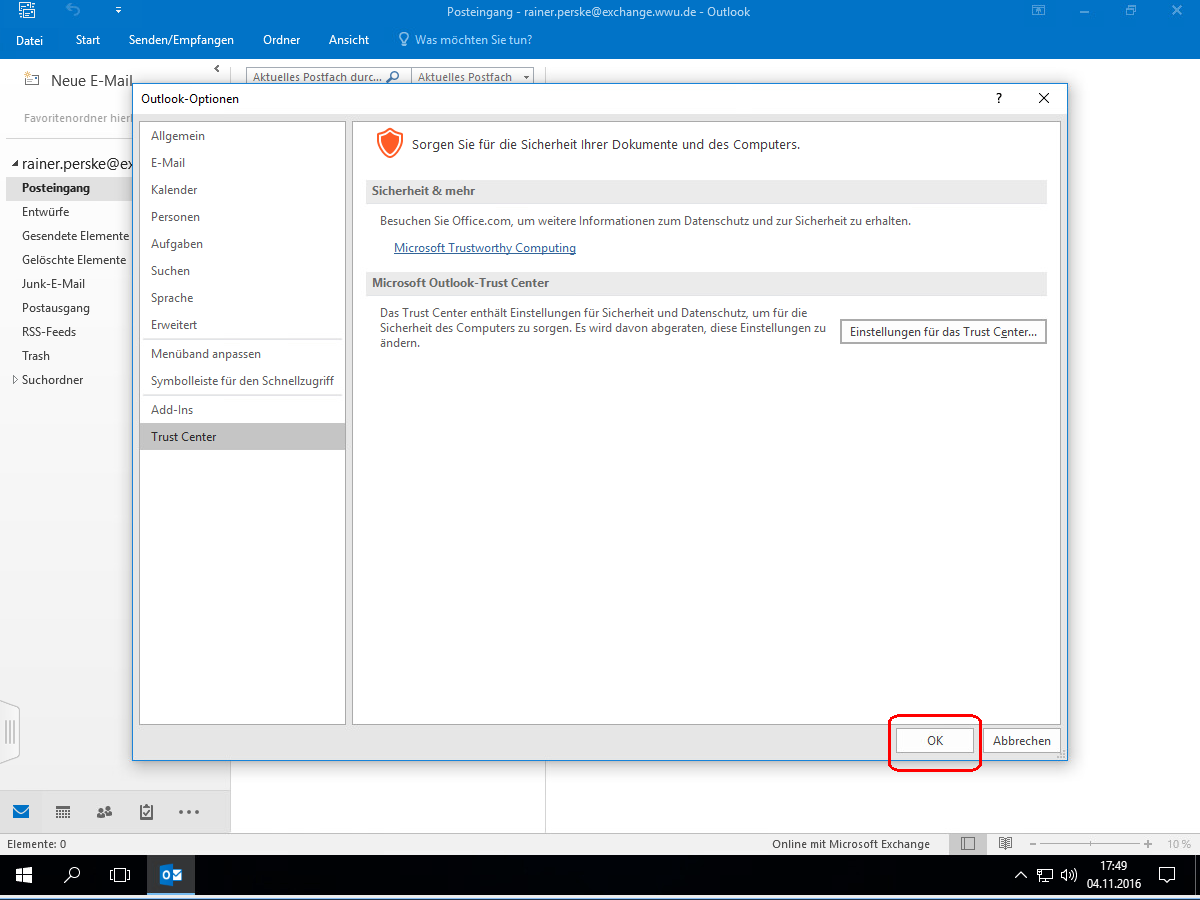Open the Mail view icon in navigation bar
The image size is (1200, 900).
coord(21,812)
